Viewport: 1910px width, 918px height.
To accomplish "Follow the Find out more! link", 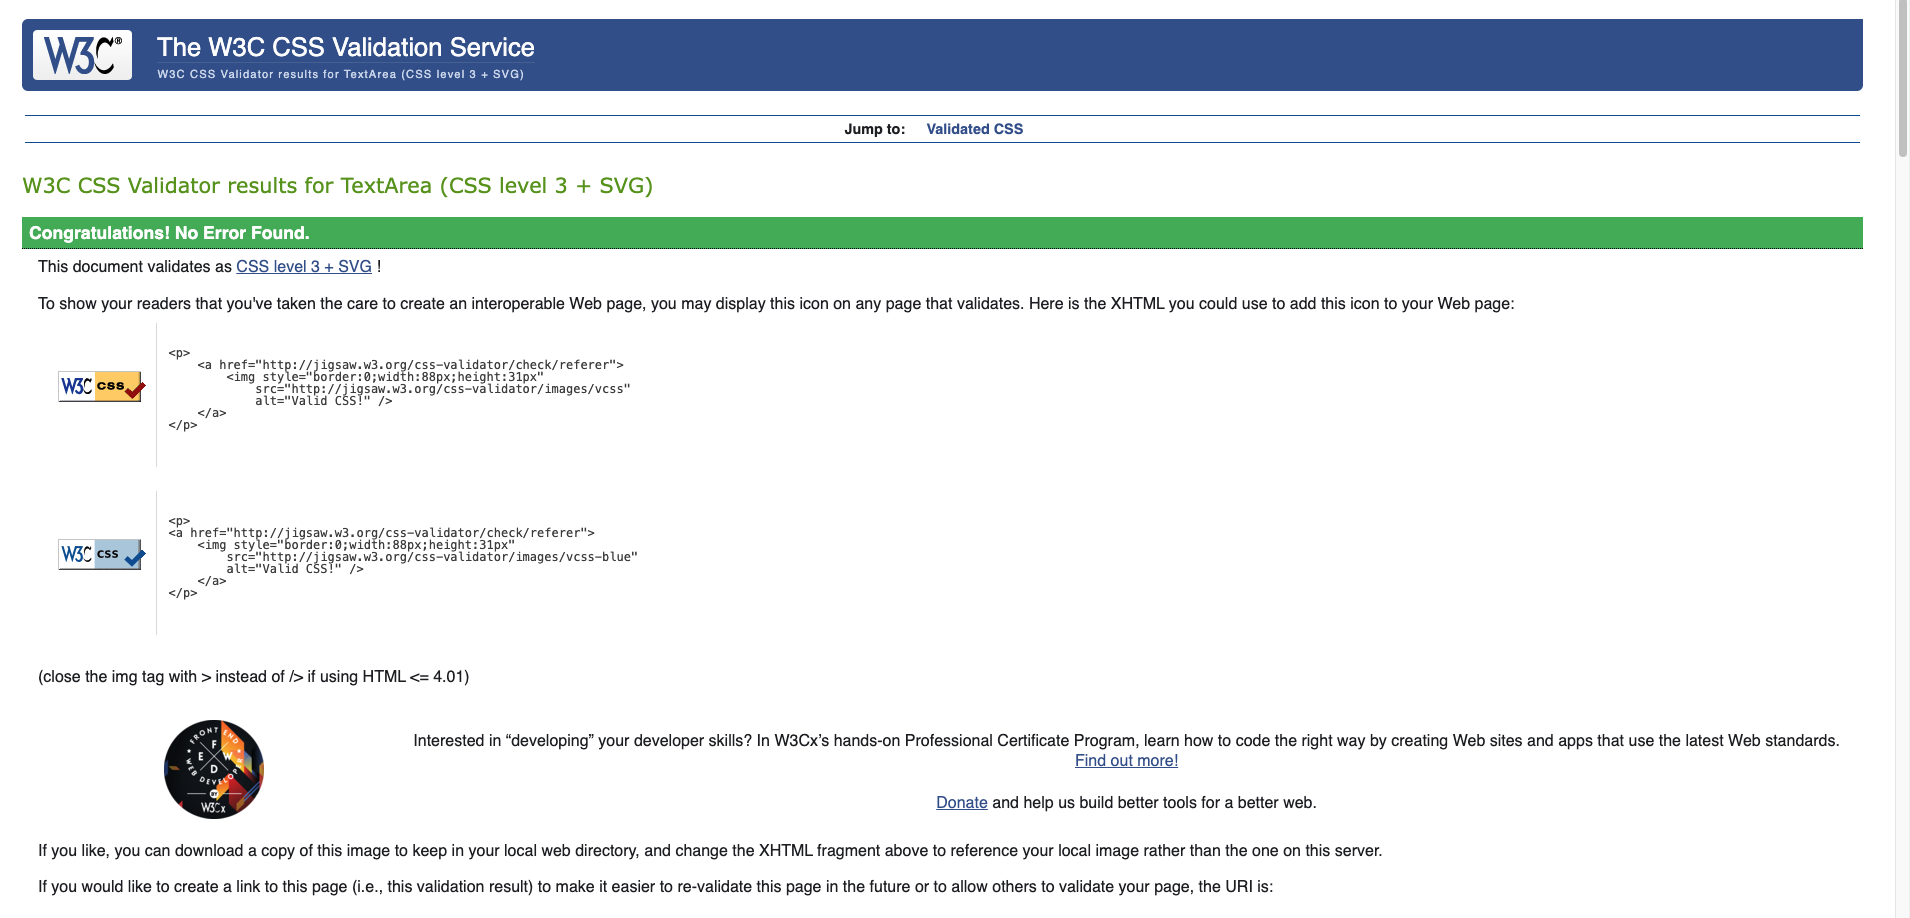I will point(1126,761).
